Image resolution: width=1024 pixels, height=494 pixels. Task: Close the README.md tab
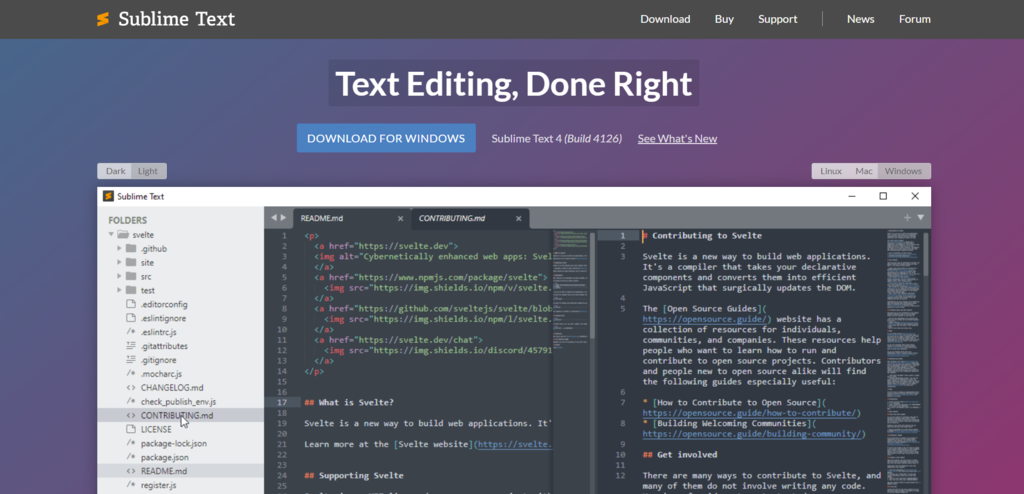click(x=401, y=218)
